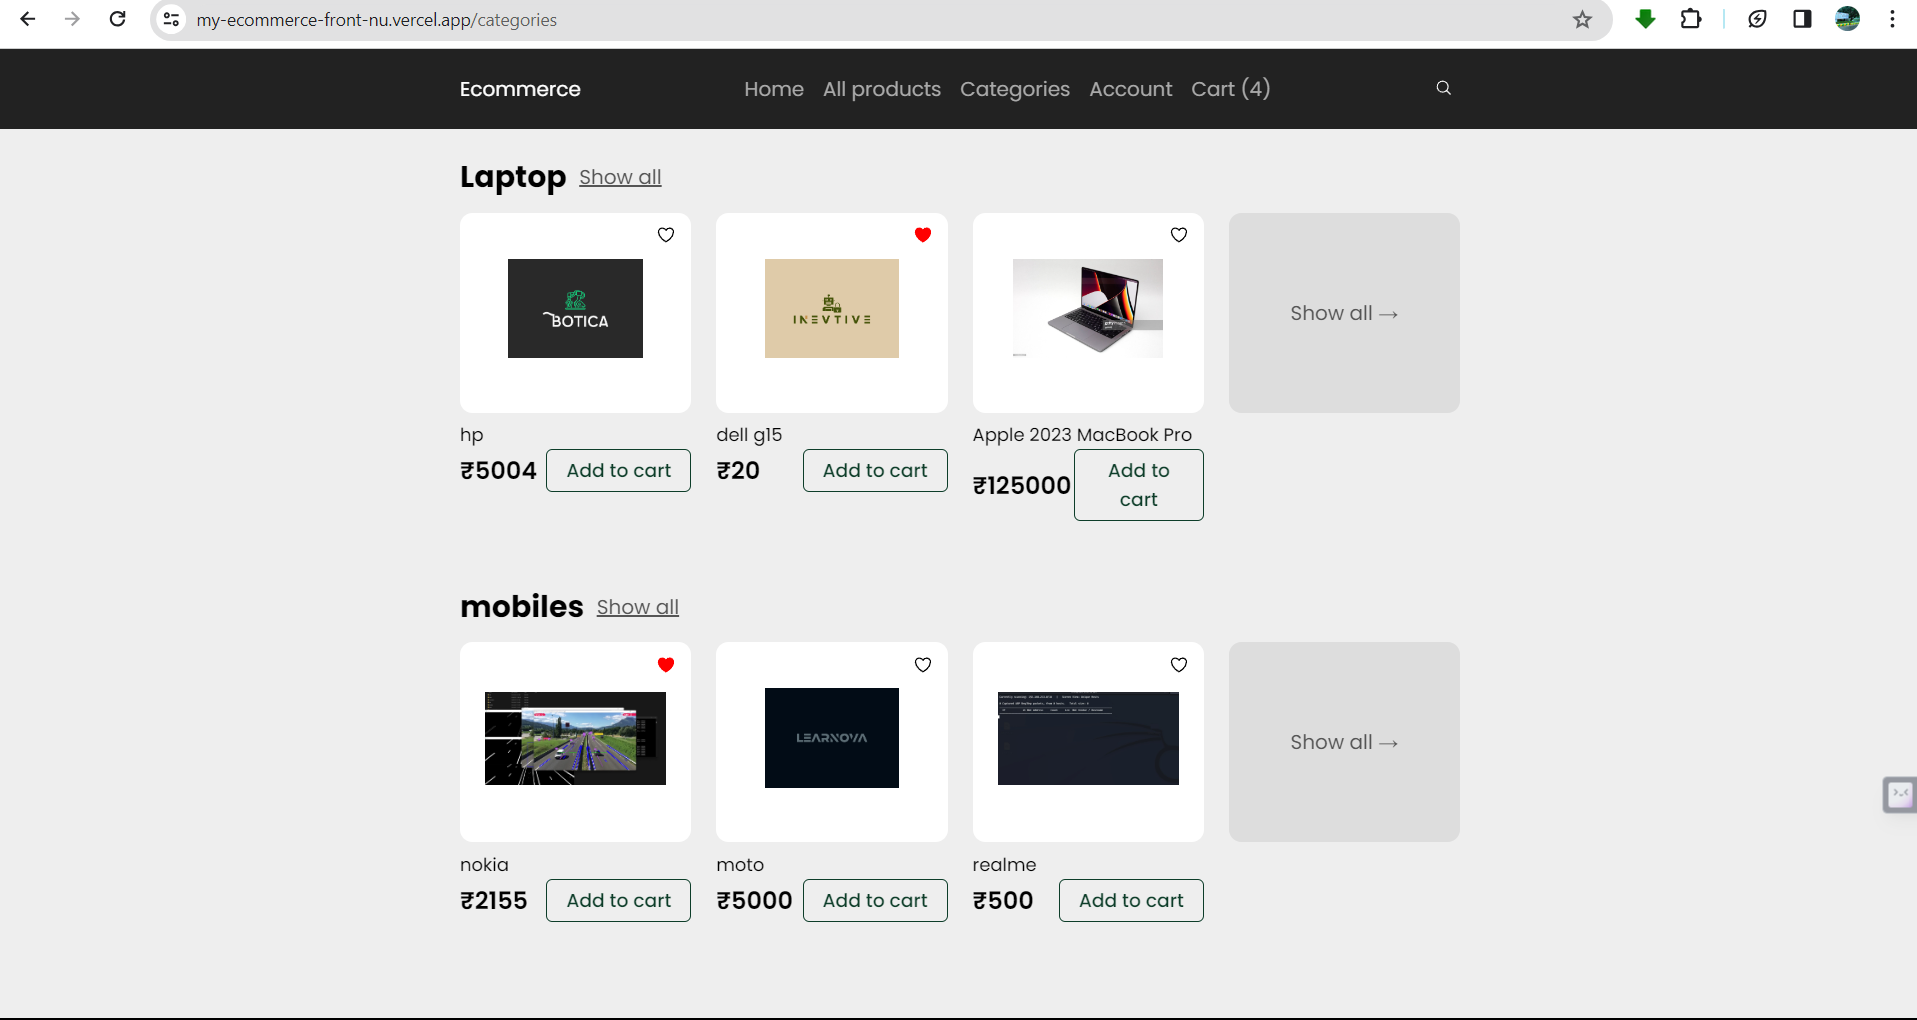Viewport: 1917px width, 1020px height.
Task: Click the browser bookmark star icon
Action: [x=1583, y=19]
